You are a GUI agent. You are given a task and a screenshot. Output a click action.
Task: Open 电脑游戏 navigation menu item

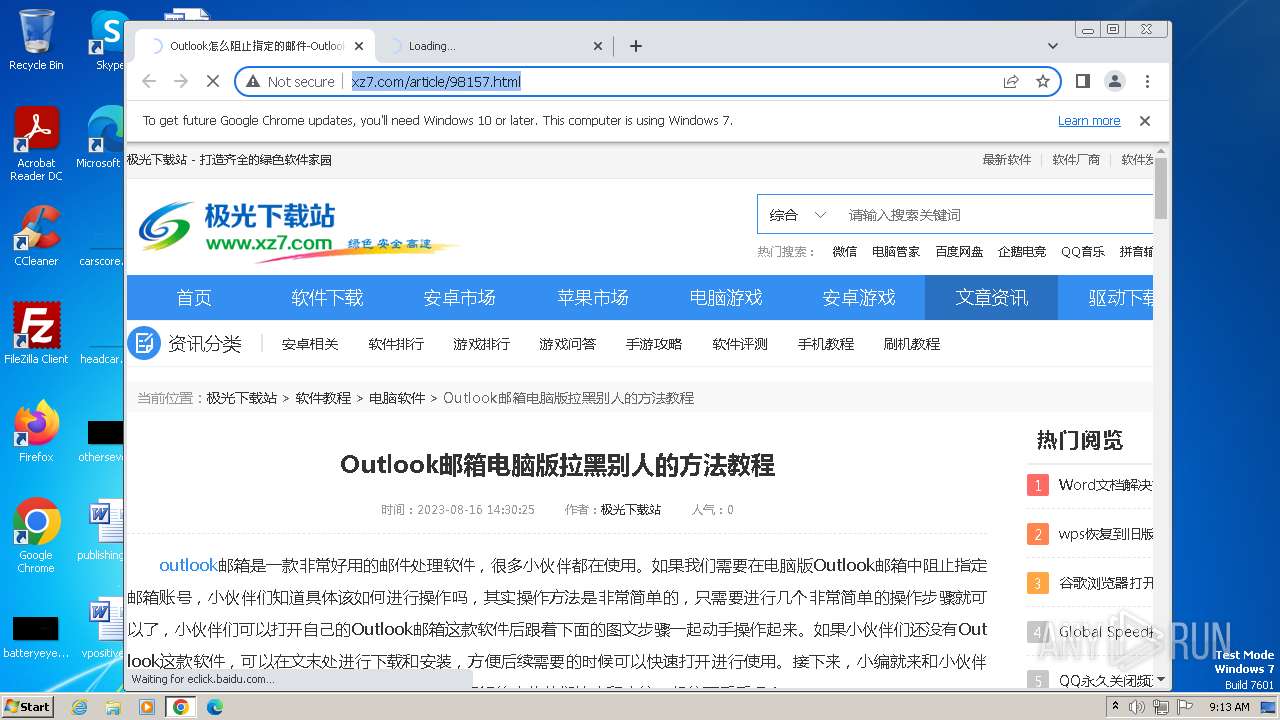coord(726,298)
